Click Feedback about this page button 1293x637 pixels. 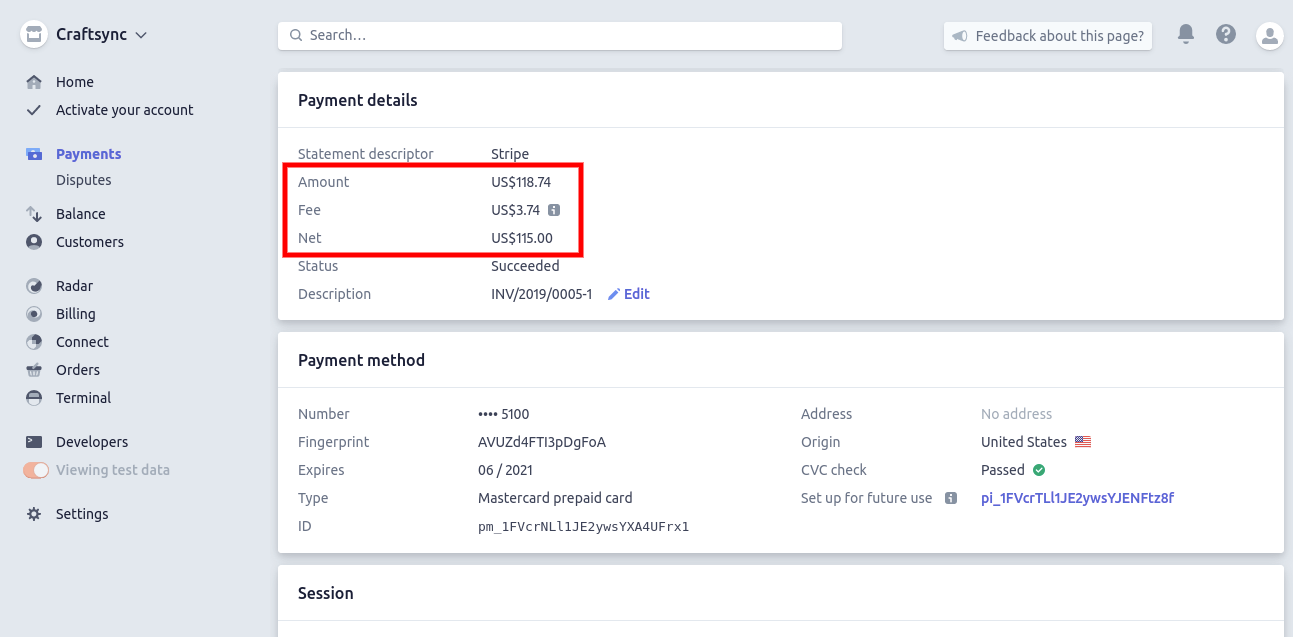1048,36
